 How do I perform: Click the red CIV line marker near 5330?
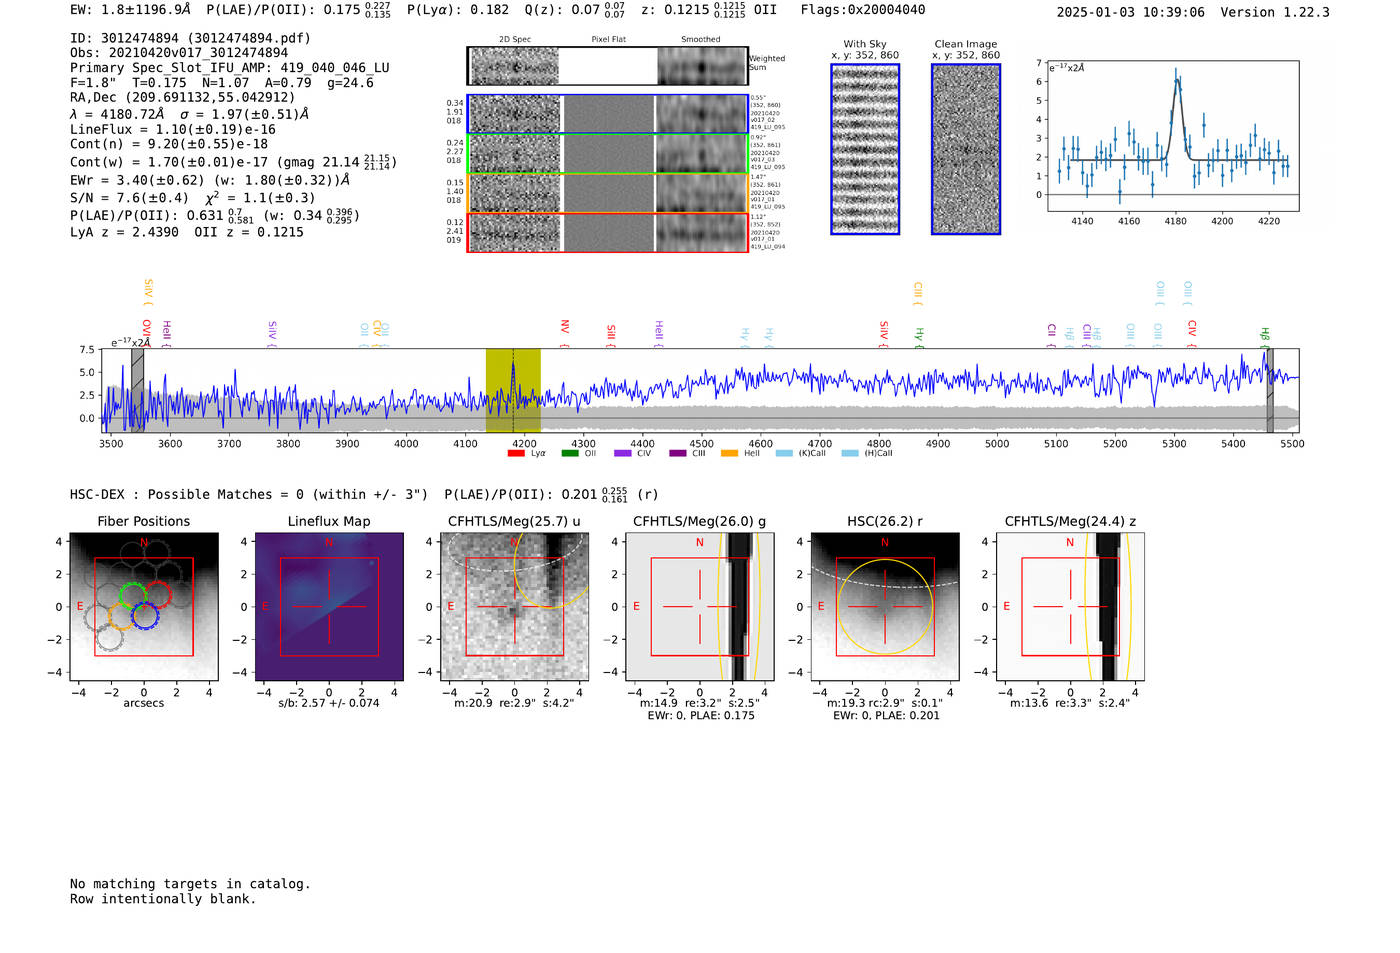click(1192, 333)
